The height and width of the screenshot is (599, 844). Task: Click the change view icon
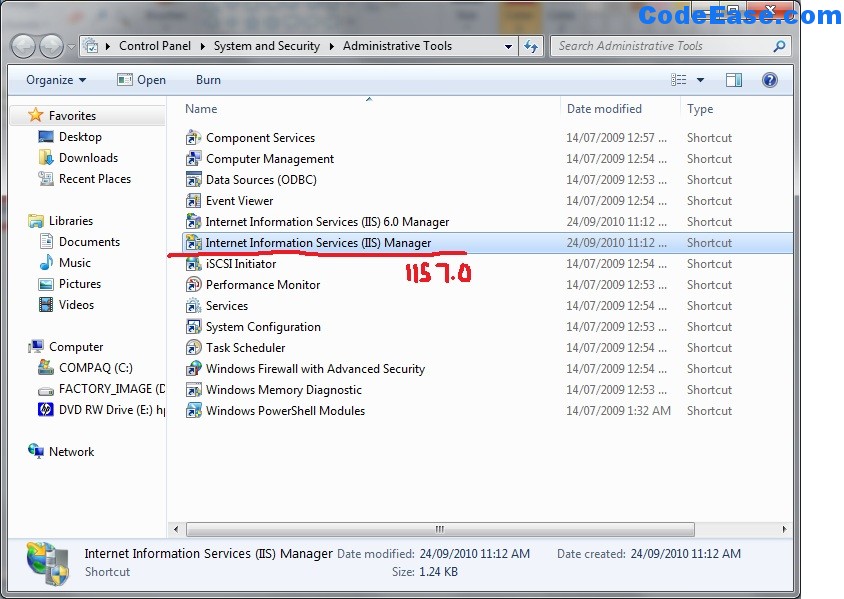679,80
